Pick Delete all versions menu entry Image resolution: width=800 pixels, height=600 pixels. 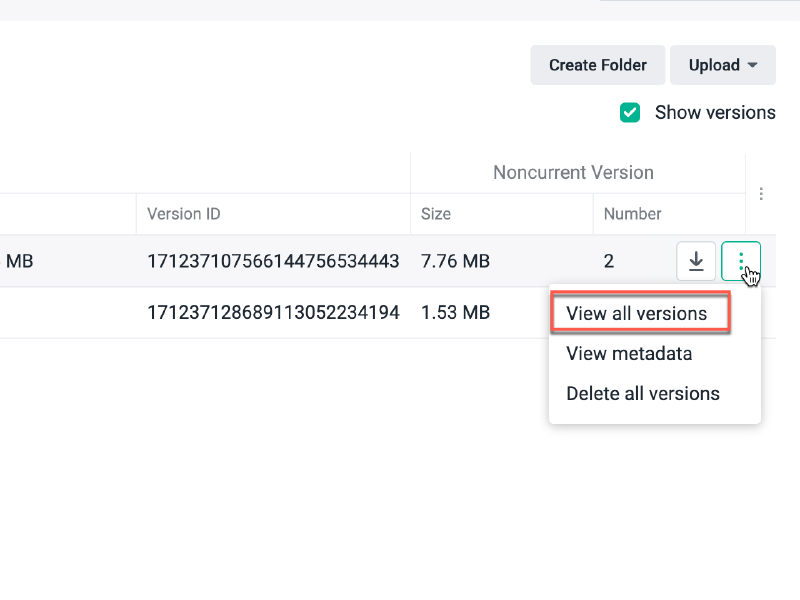point(642,393)
